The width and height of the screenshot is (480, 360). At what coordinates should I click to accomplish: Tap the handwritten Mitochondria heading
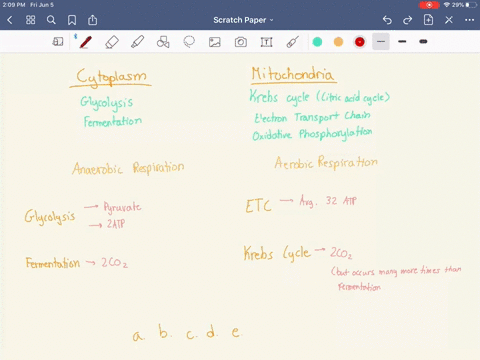(293, 74)
